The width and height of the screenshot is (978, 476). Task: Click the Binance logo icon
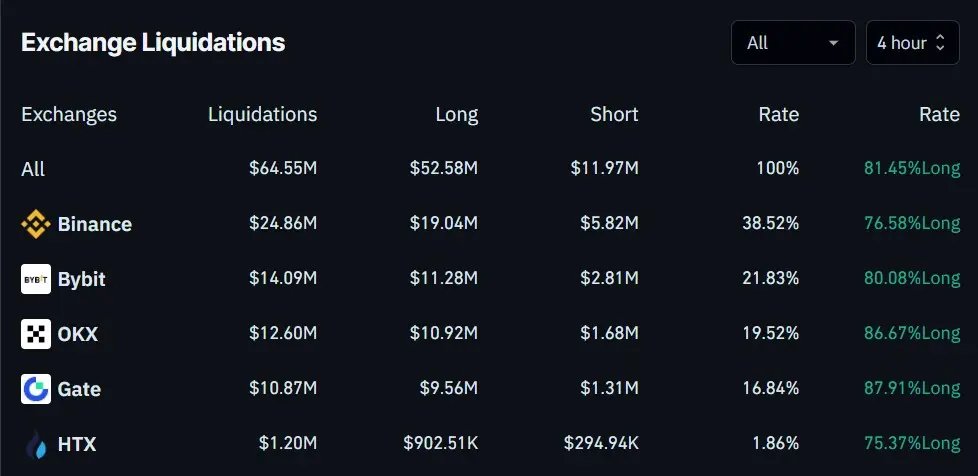click(x=36, y=225)
